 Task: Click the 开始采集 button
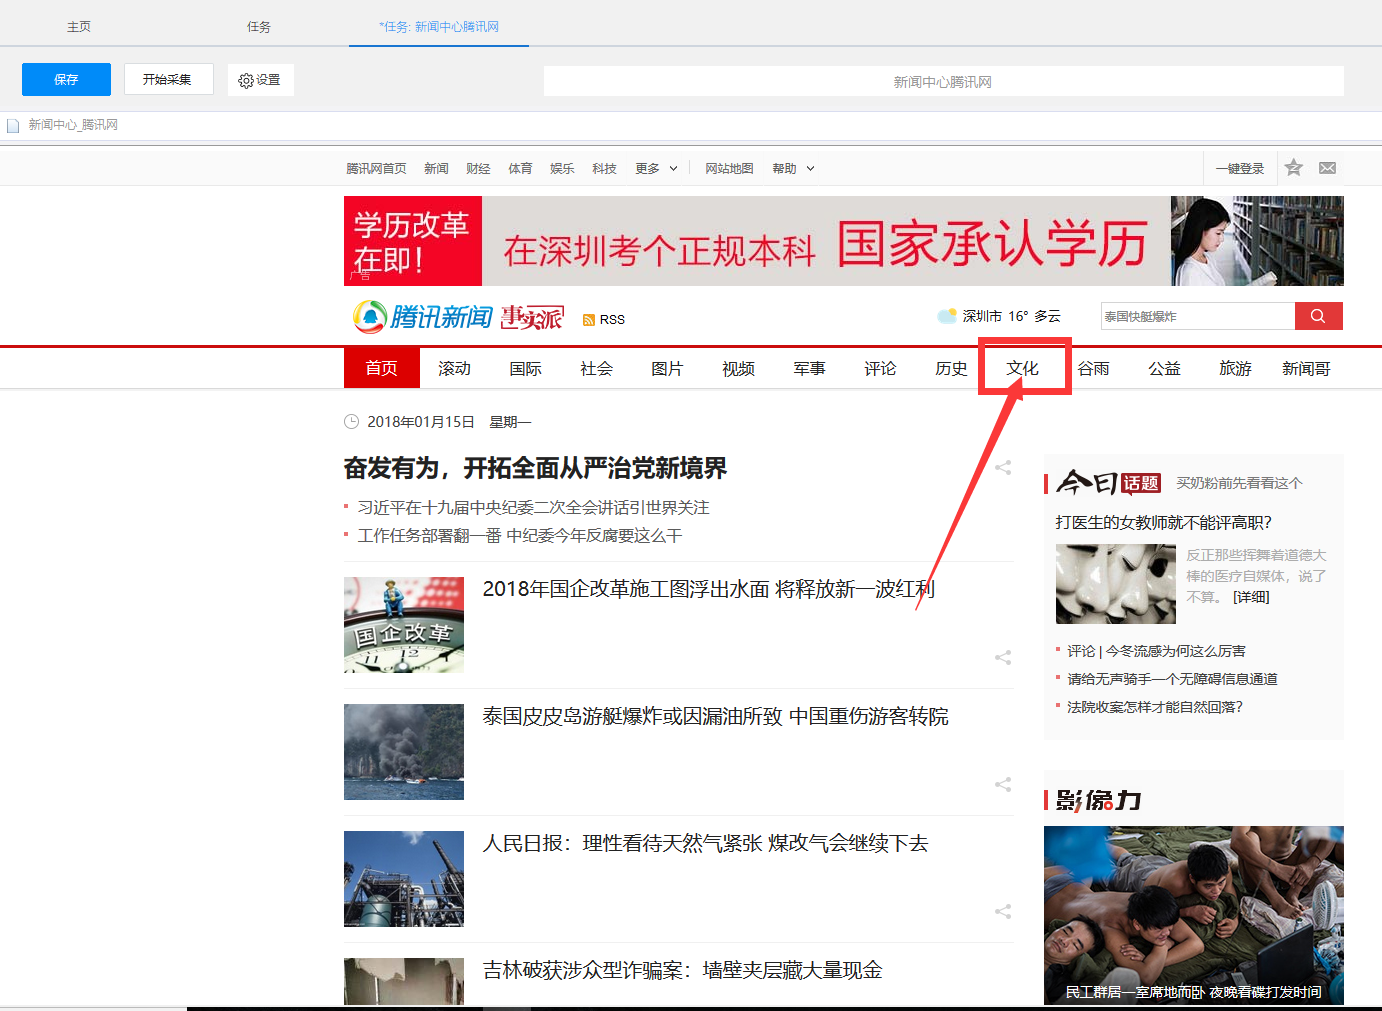pos(168,79)
